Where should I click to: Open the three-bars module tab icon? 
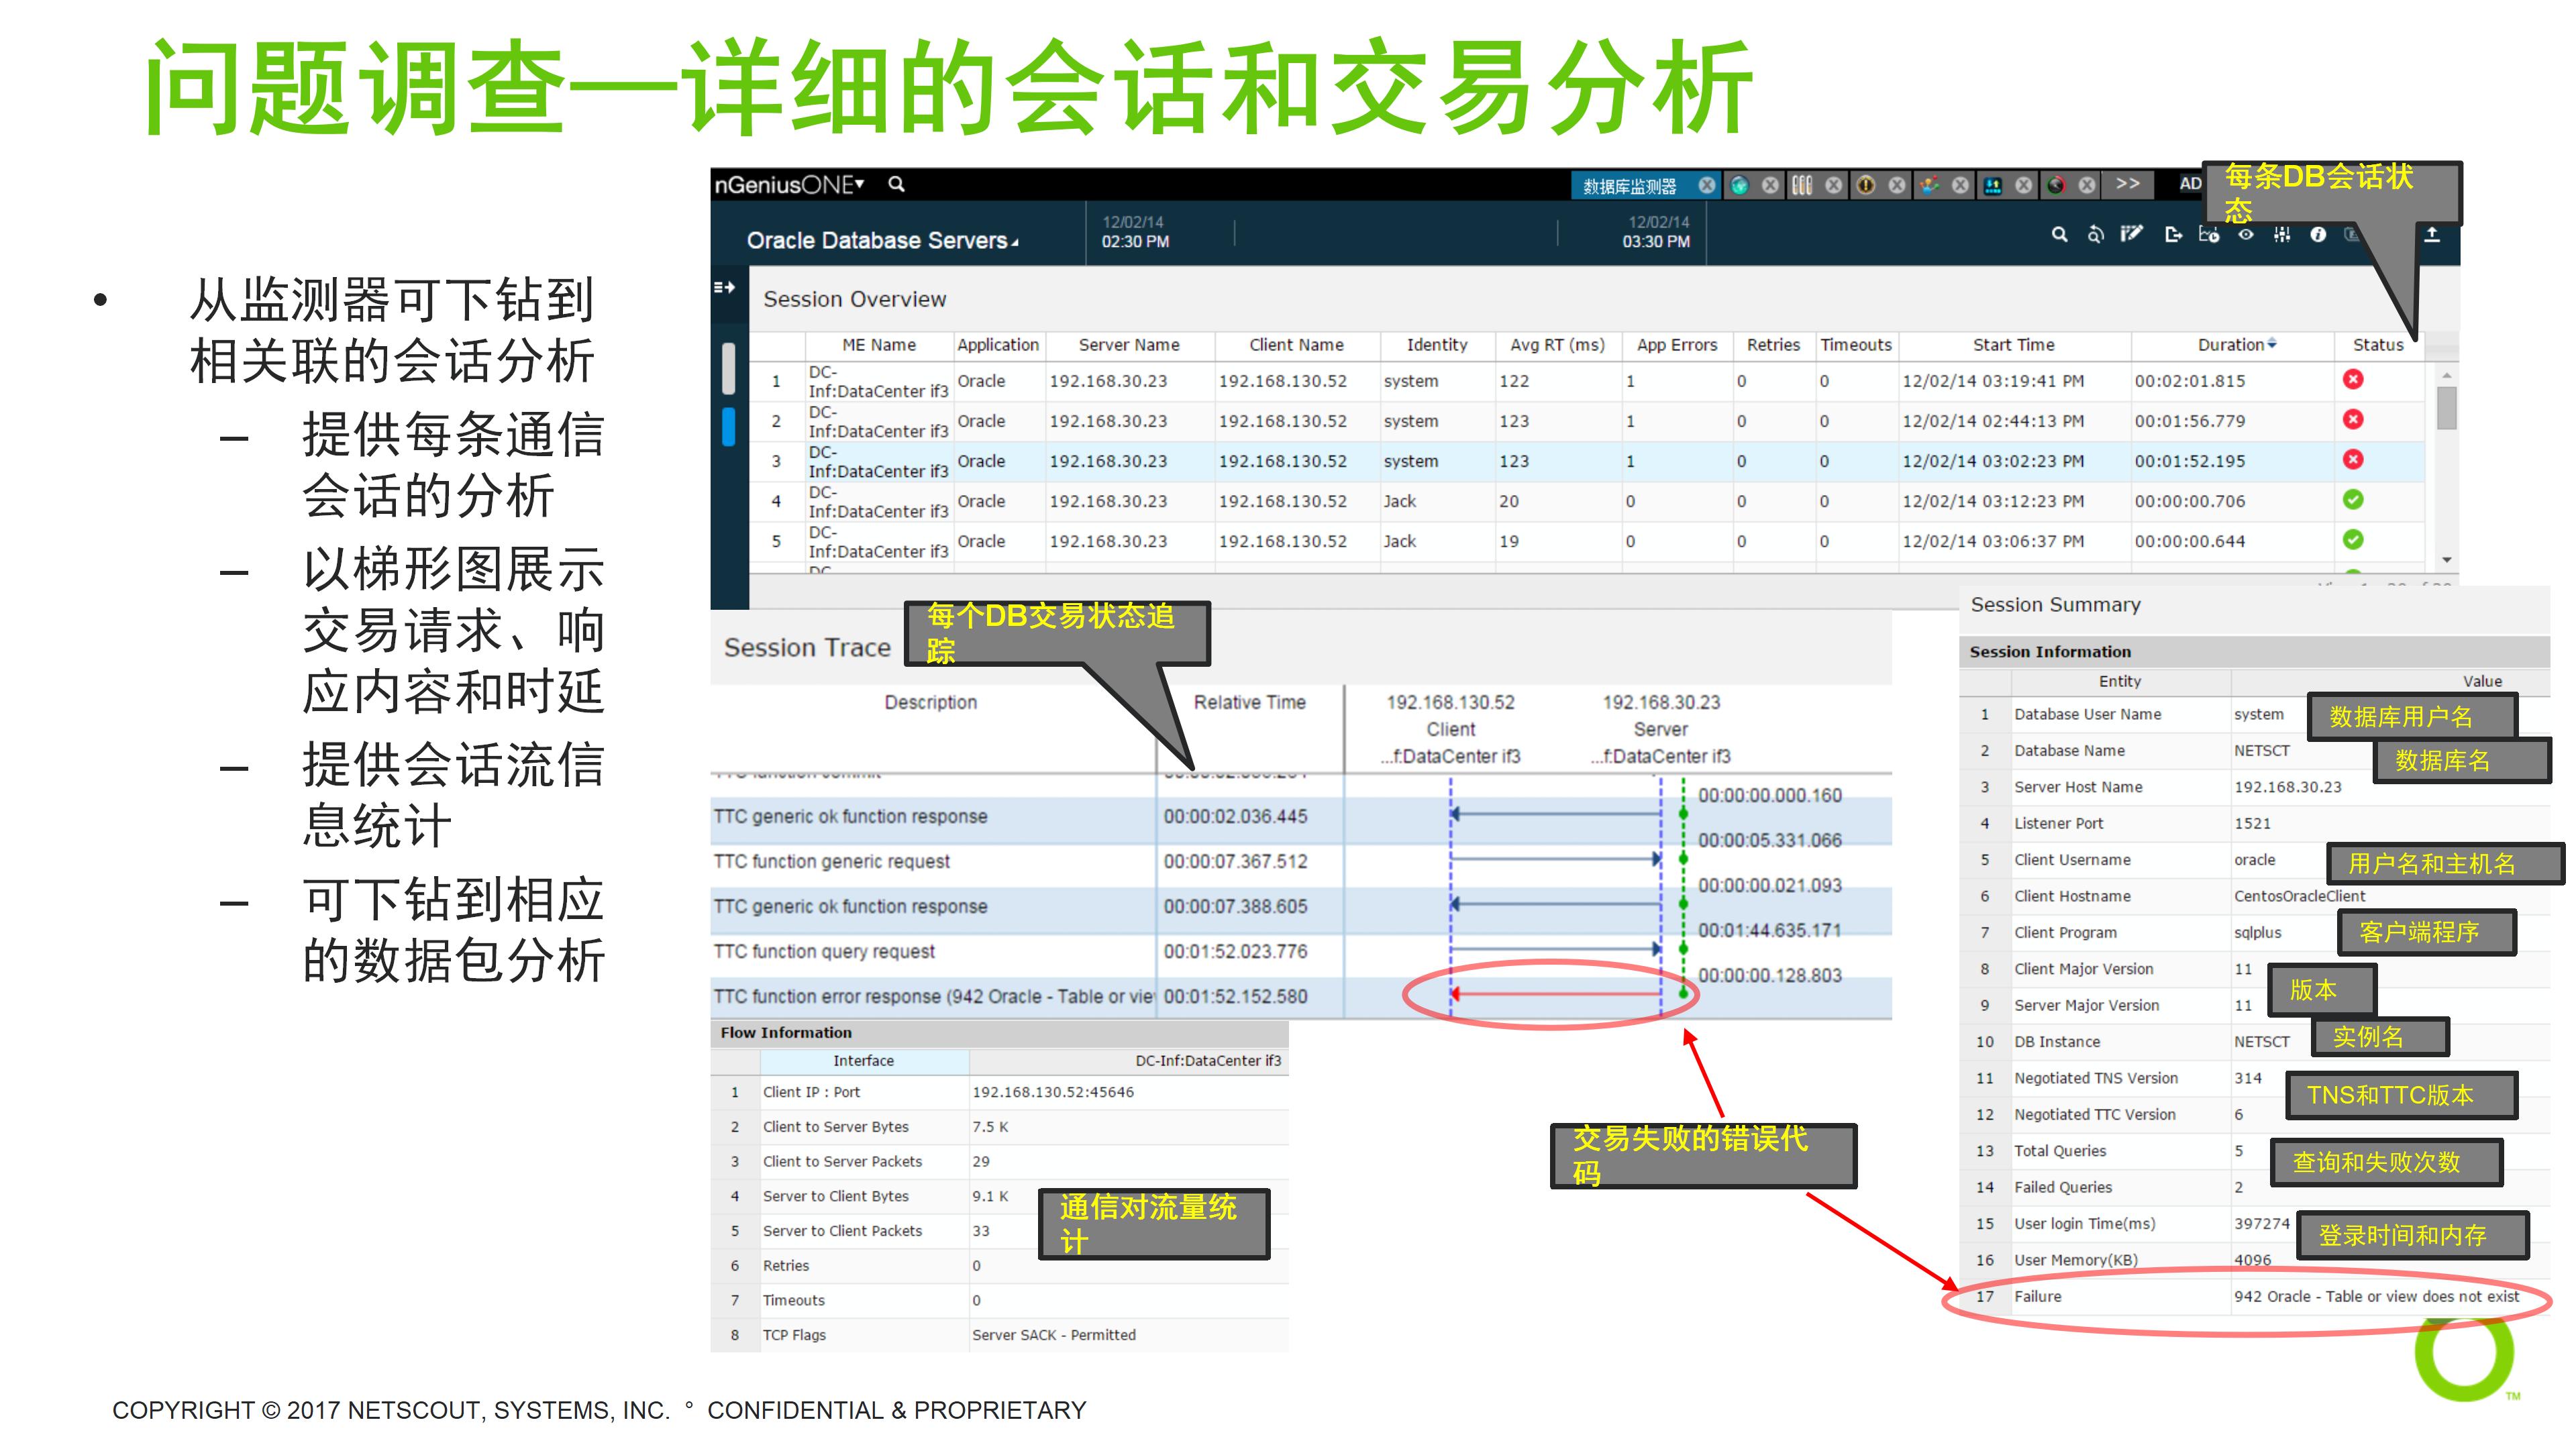click(1802, 185)
